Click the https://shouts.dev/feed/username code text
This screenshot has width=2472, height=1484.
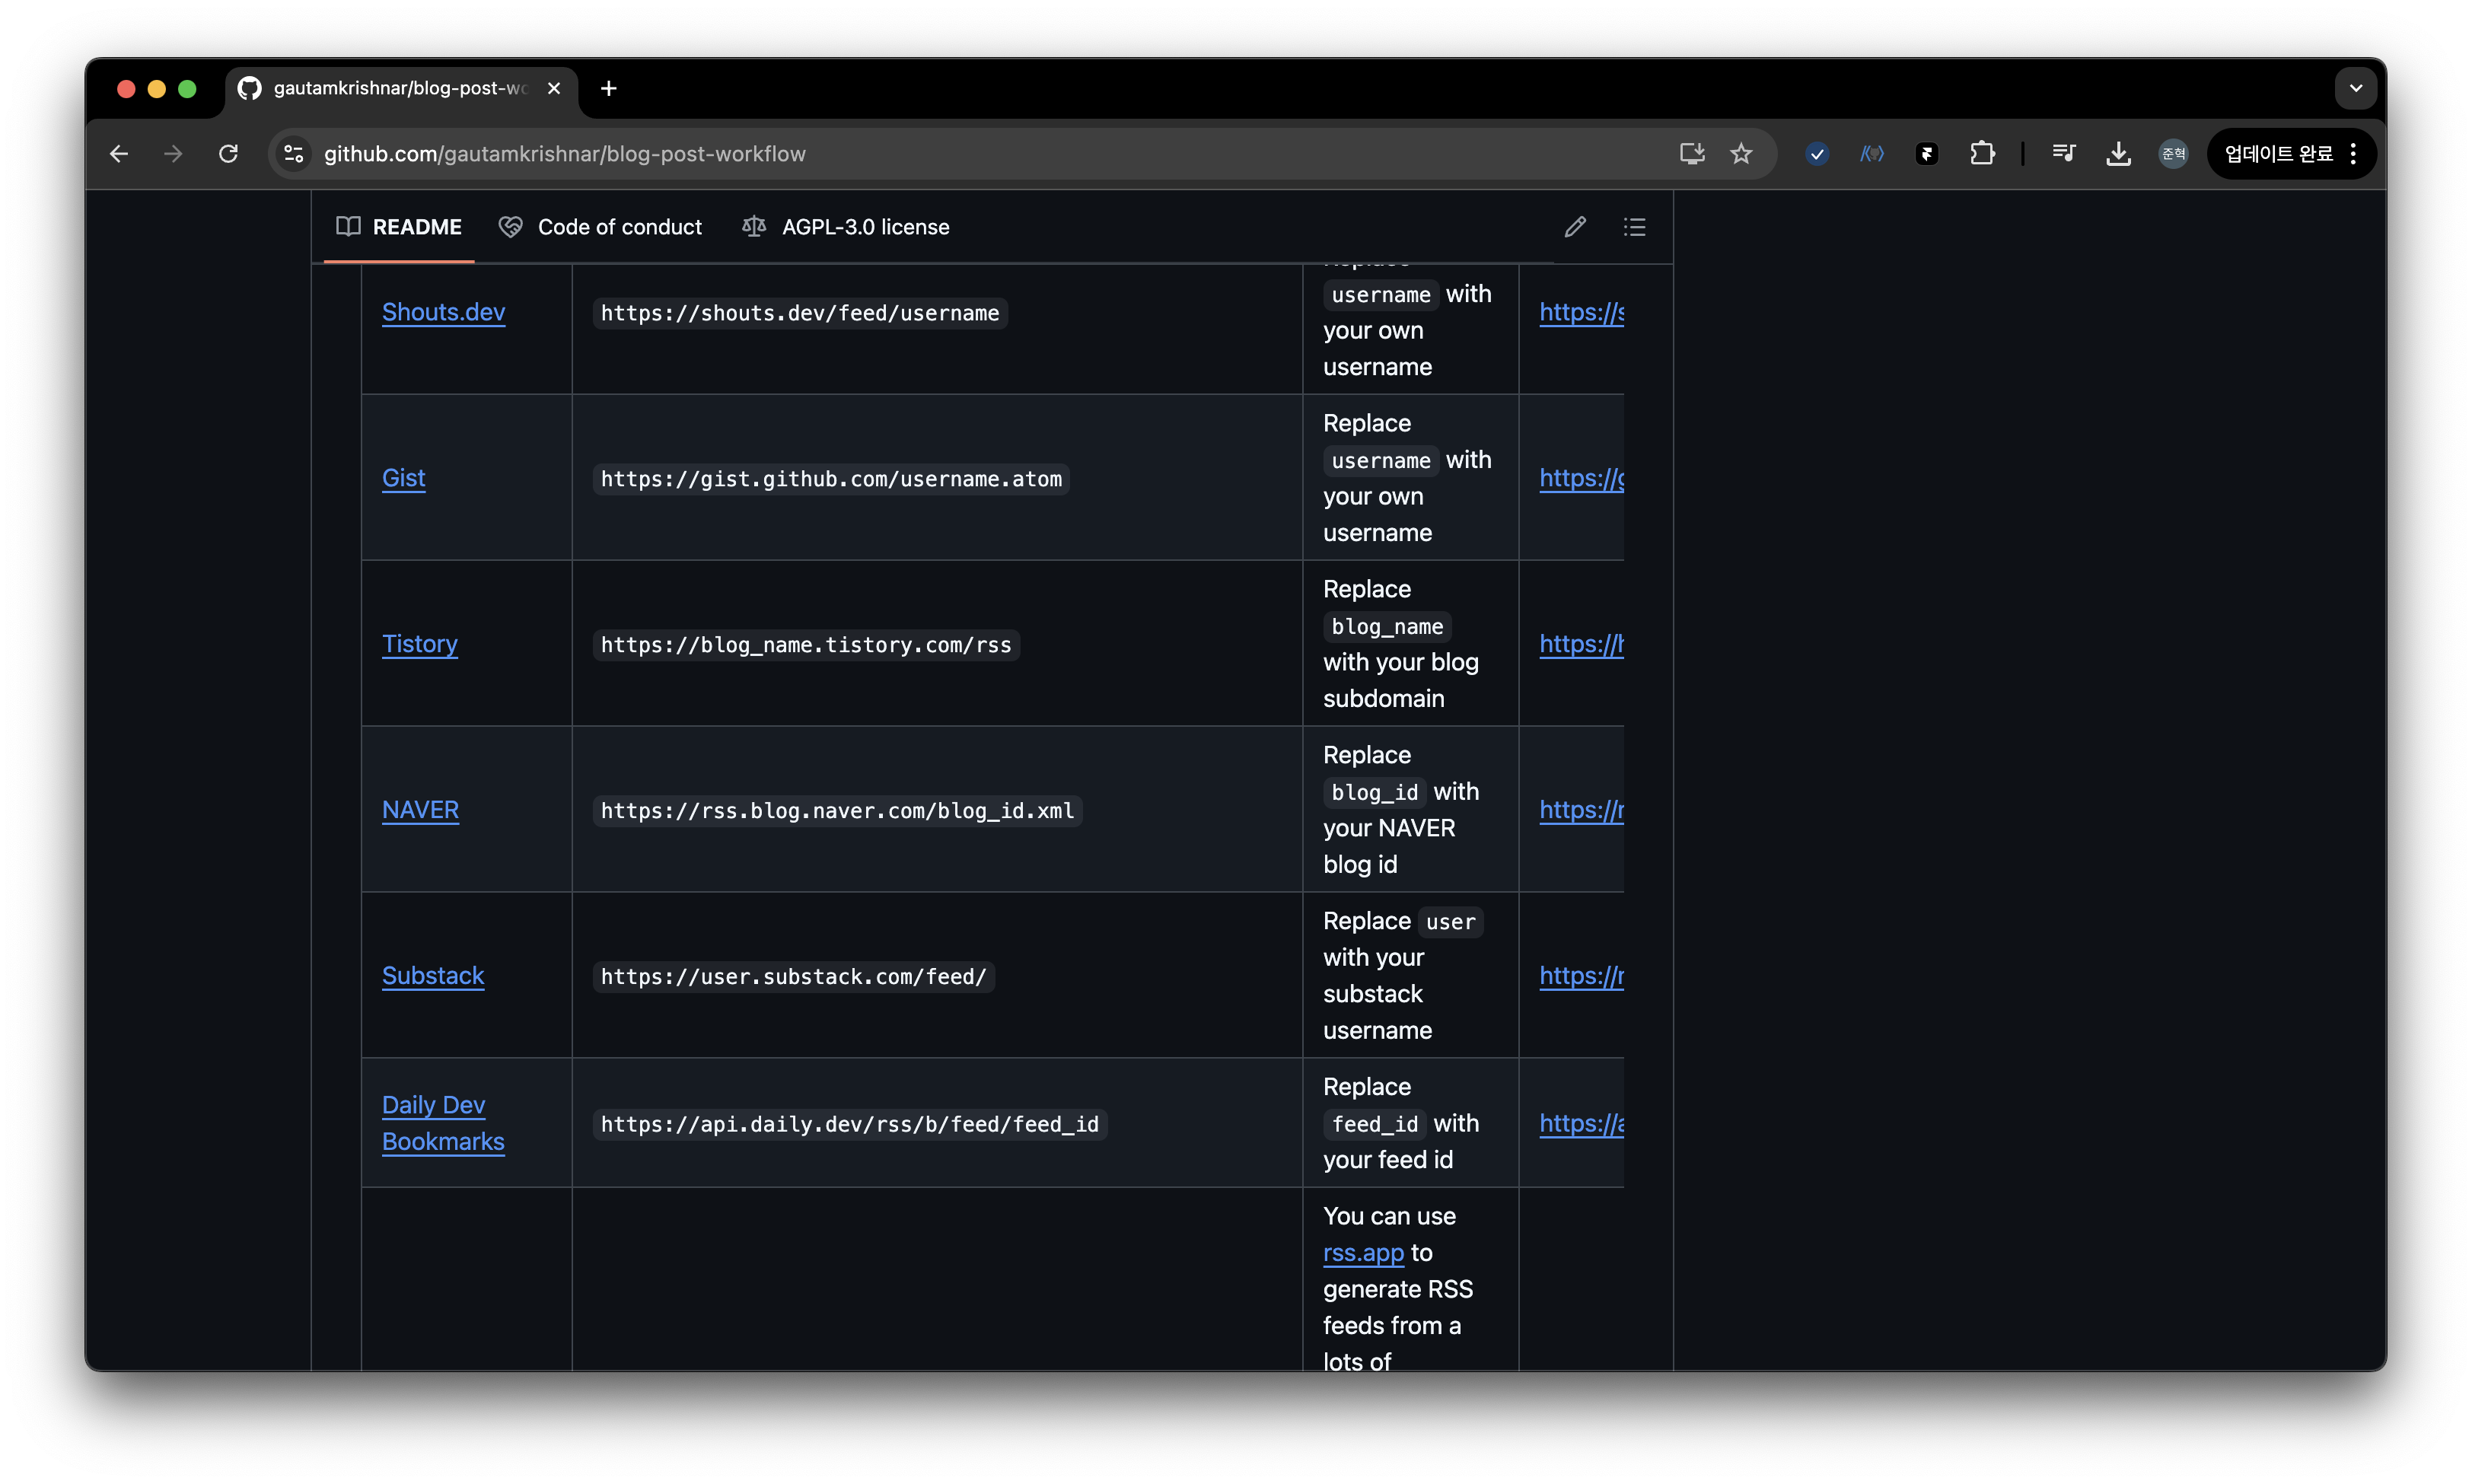(800, 313)
